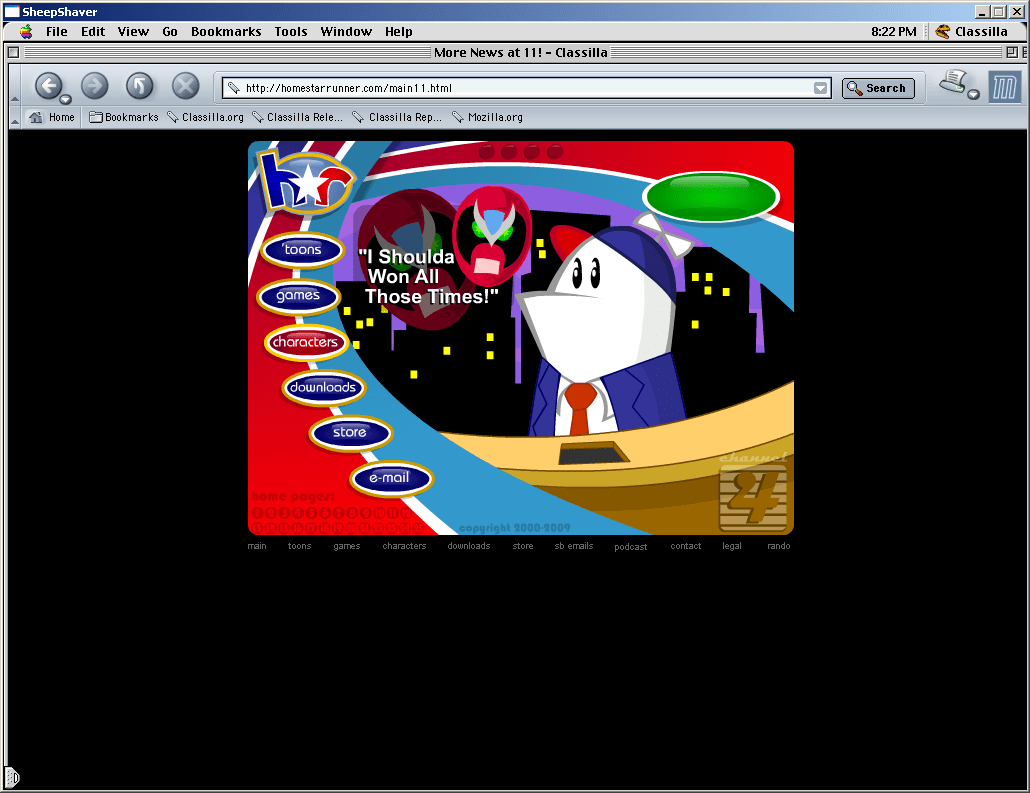
Task: Click the channel 4 logo
Action: (x=753, y=491)
